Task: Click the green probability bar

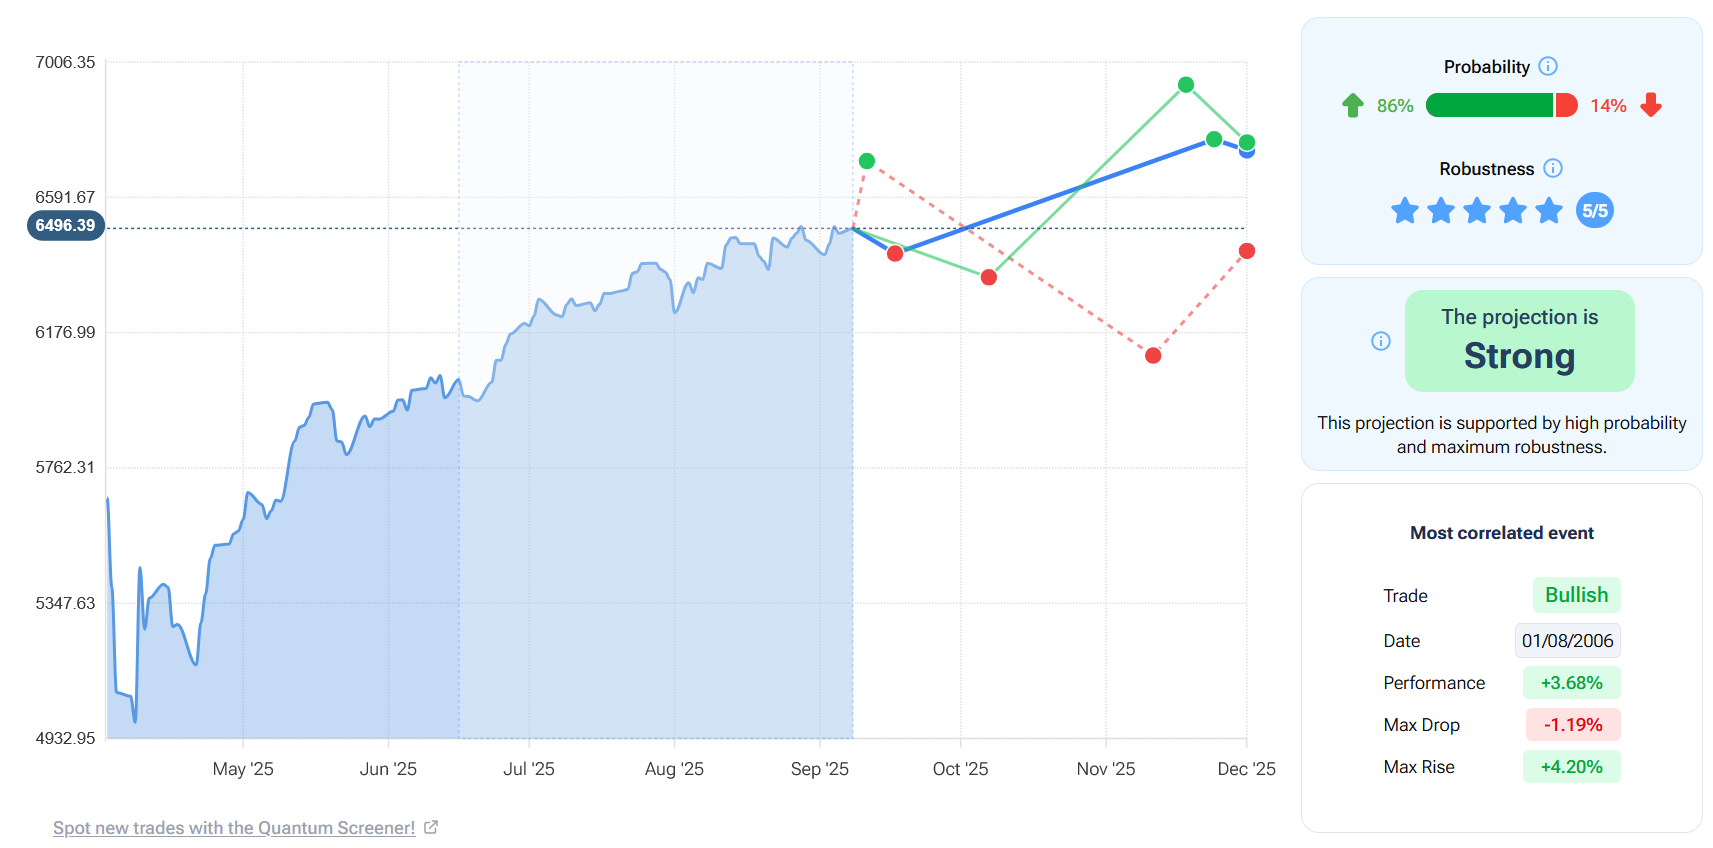Action: tap(1490, 104)
